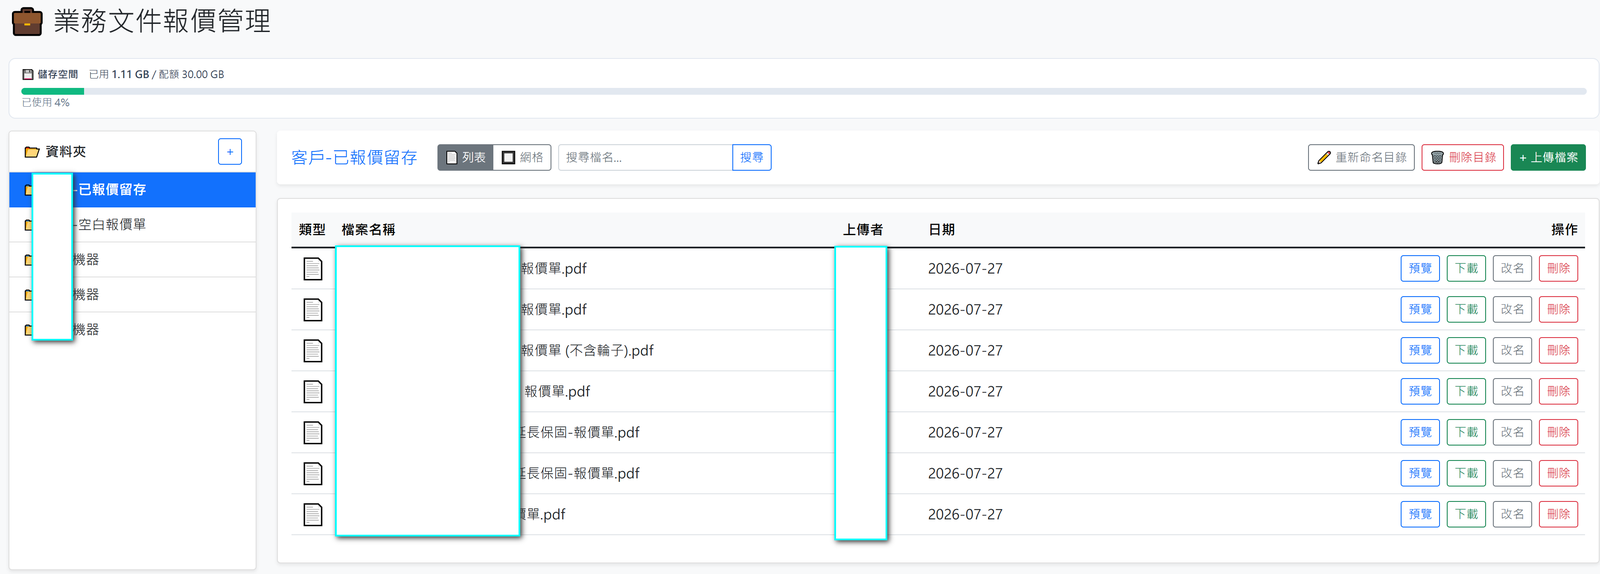Click the file name 報價單 (不含輪子).pdf
Screen dimensions: 1600x574
pos(587,351)
